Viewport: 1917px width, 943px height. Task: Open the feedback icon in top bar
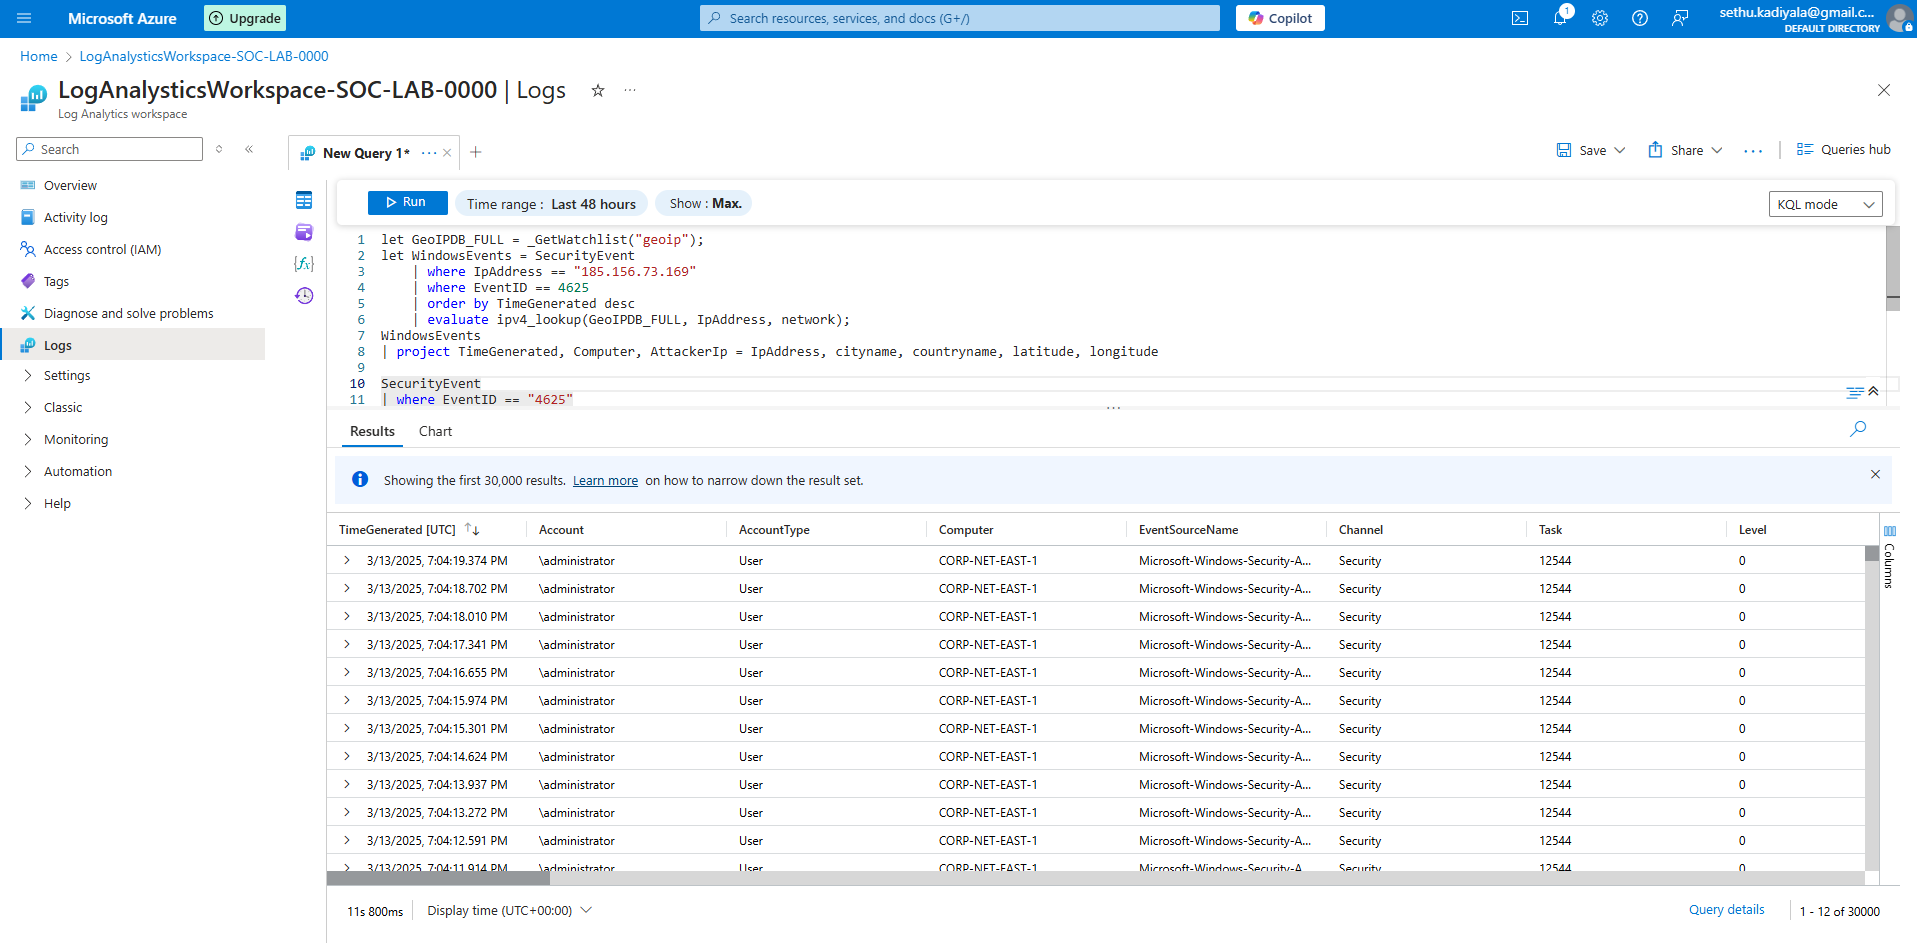pos(1680,18)
